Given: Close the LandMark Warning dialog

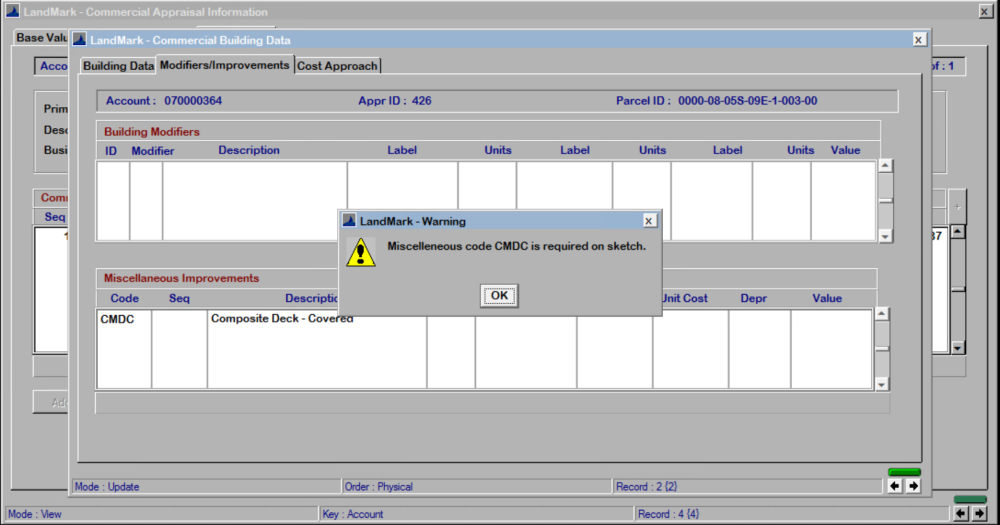Looking at the screenshot, I should [x=649, y=221].
